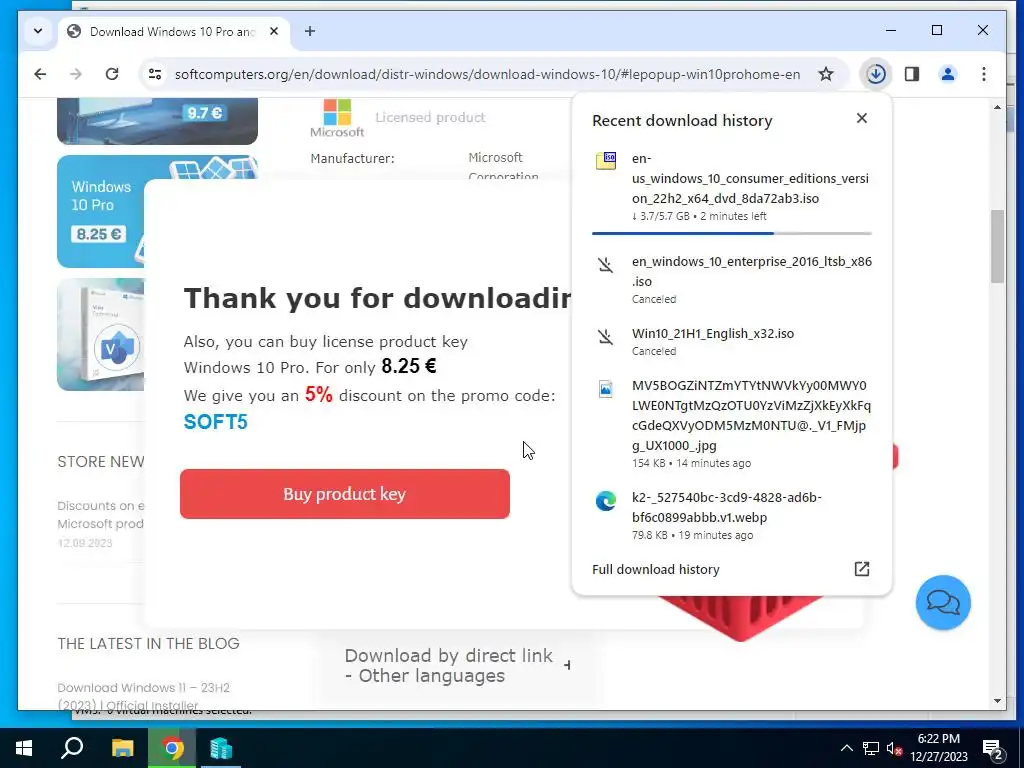Click the ISO file icon of consumer editions download
Image resolution: width=1024 pixels, height=768 pixels.
tap(606, 160)
